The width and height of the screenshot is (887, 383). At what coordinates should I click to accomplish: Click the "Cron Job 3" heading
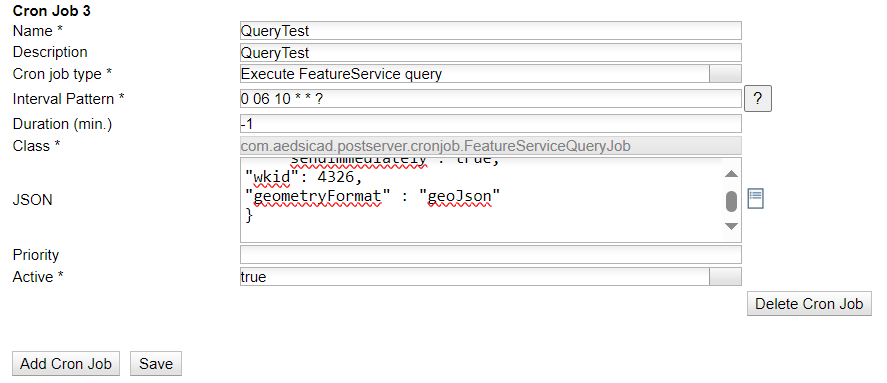[51, 11]
